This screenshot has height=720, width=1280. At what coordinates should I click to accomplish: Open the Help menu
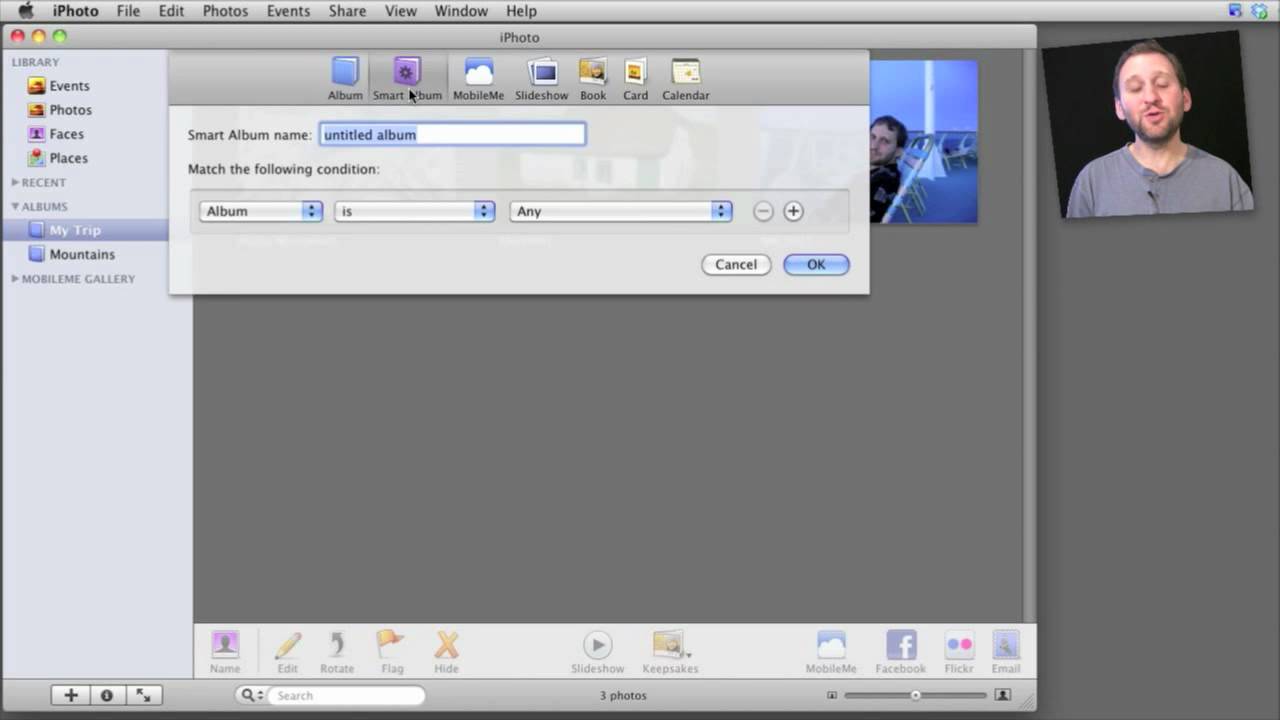click(x=521, y=11)
